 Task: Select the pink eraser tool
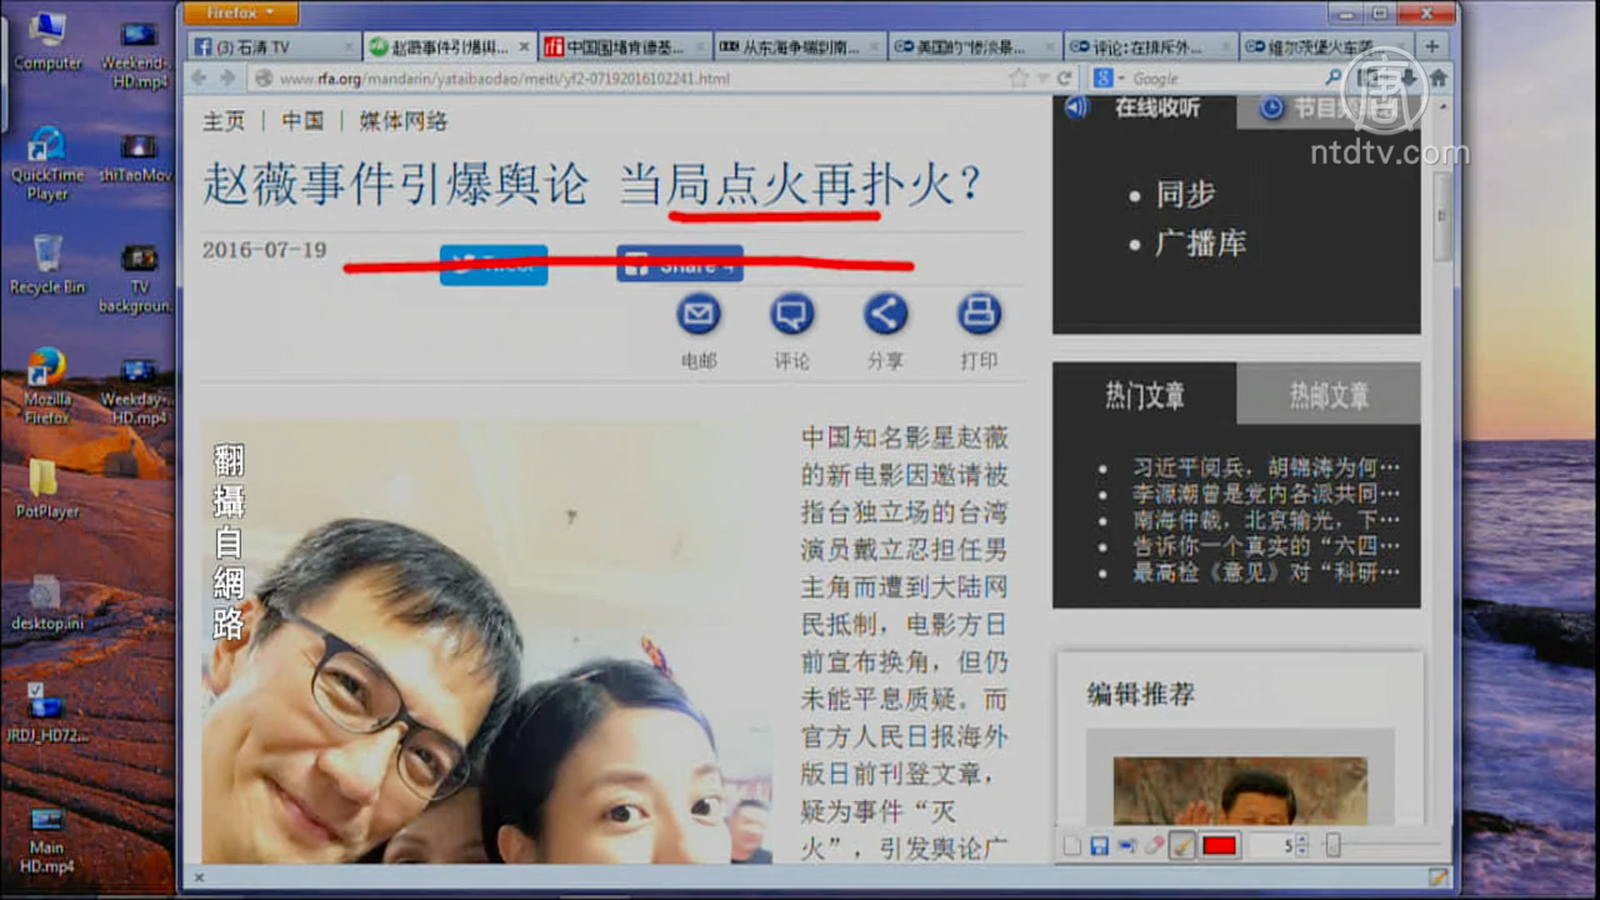pos(1154,846)
